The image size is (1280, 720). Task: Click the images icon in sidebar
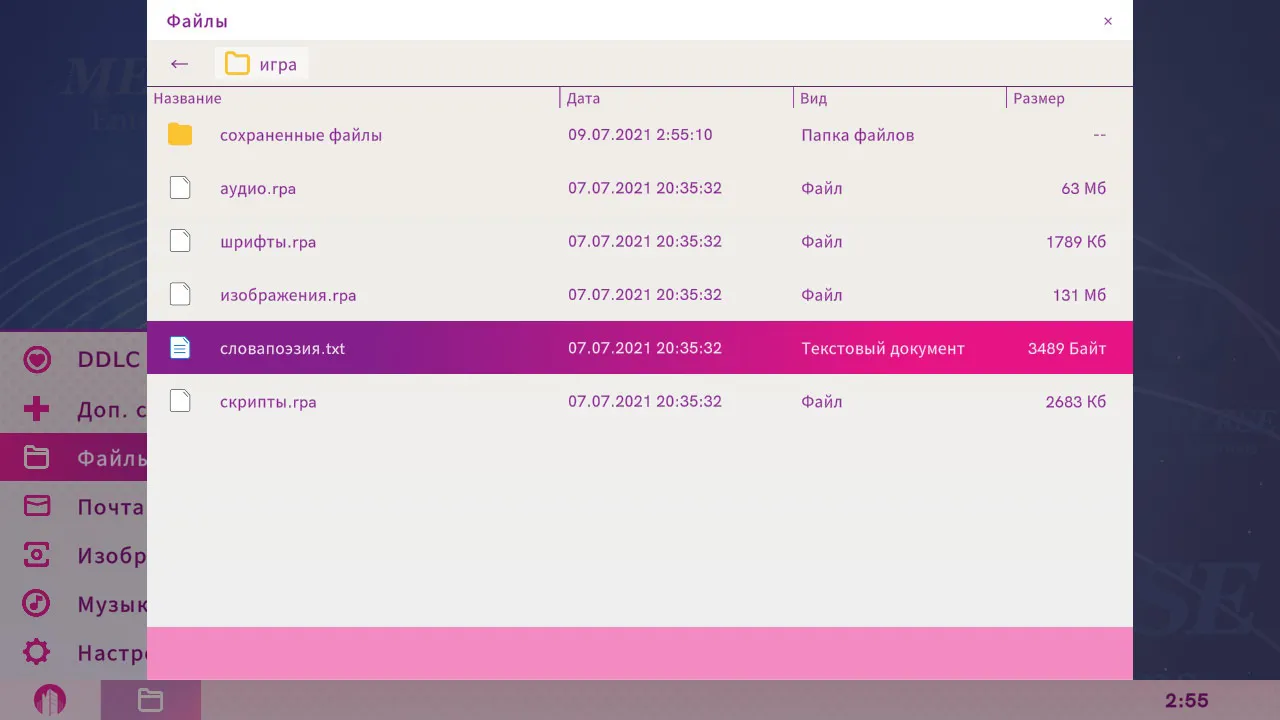coord(37,555)
